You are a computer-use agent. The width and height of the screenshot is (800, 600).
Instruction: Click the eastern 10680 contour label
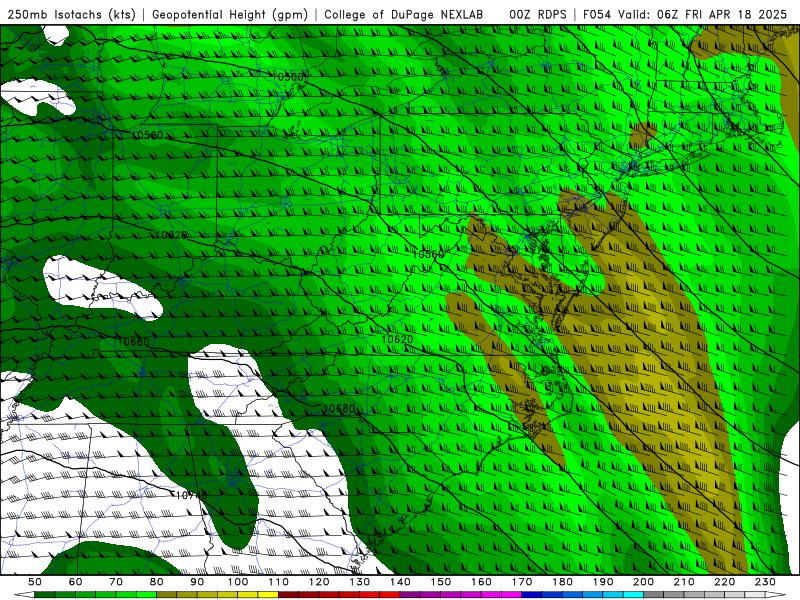[x=339, y=409]
